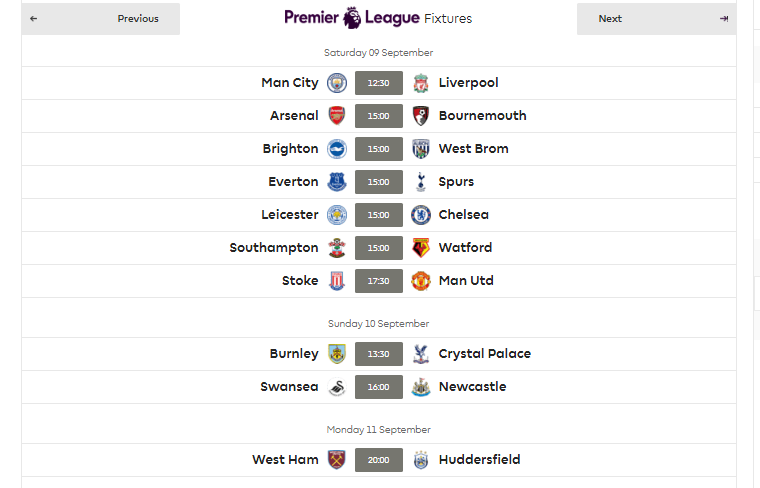
Task: Select the West Ham crest
Action: [x=337, y=460]
